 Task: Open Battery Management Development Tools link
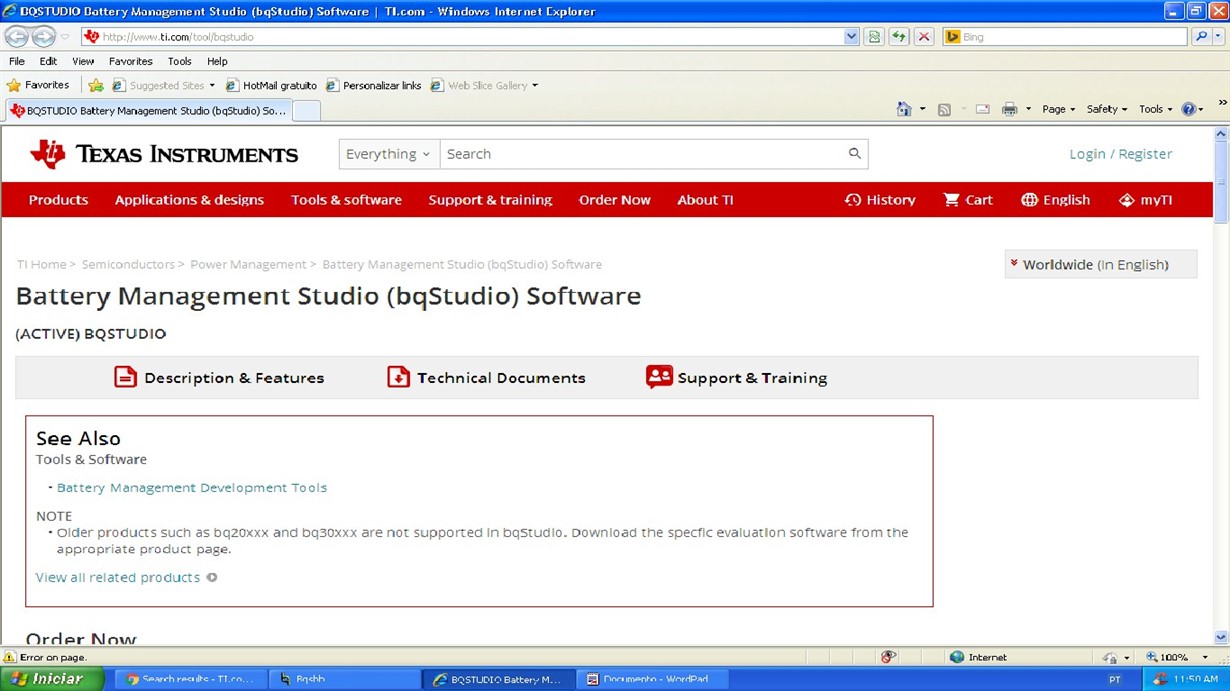click(192, 488)
